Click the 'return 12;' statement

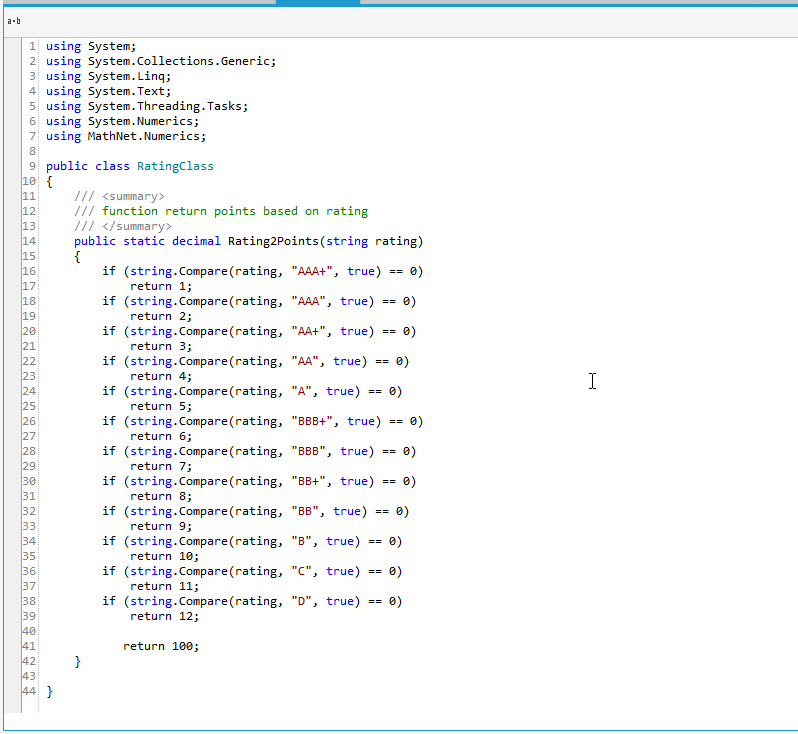tap(164, 617)
